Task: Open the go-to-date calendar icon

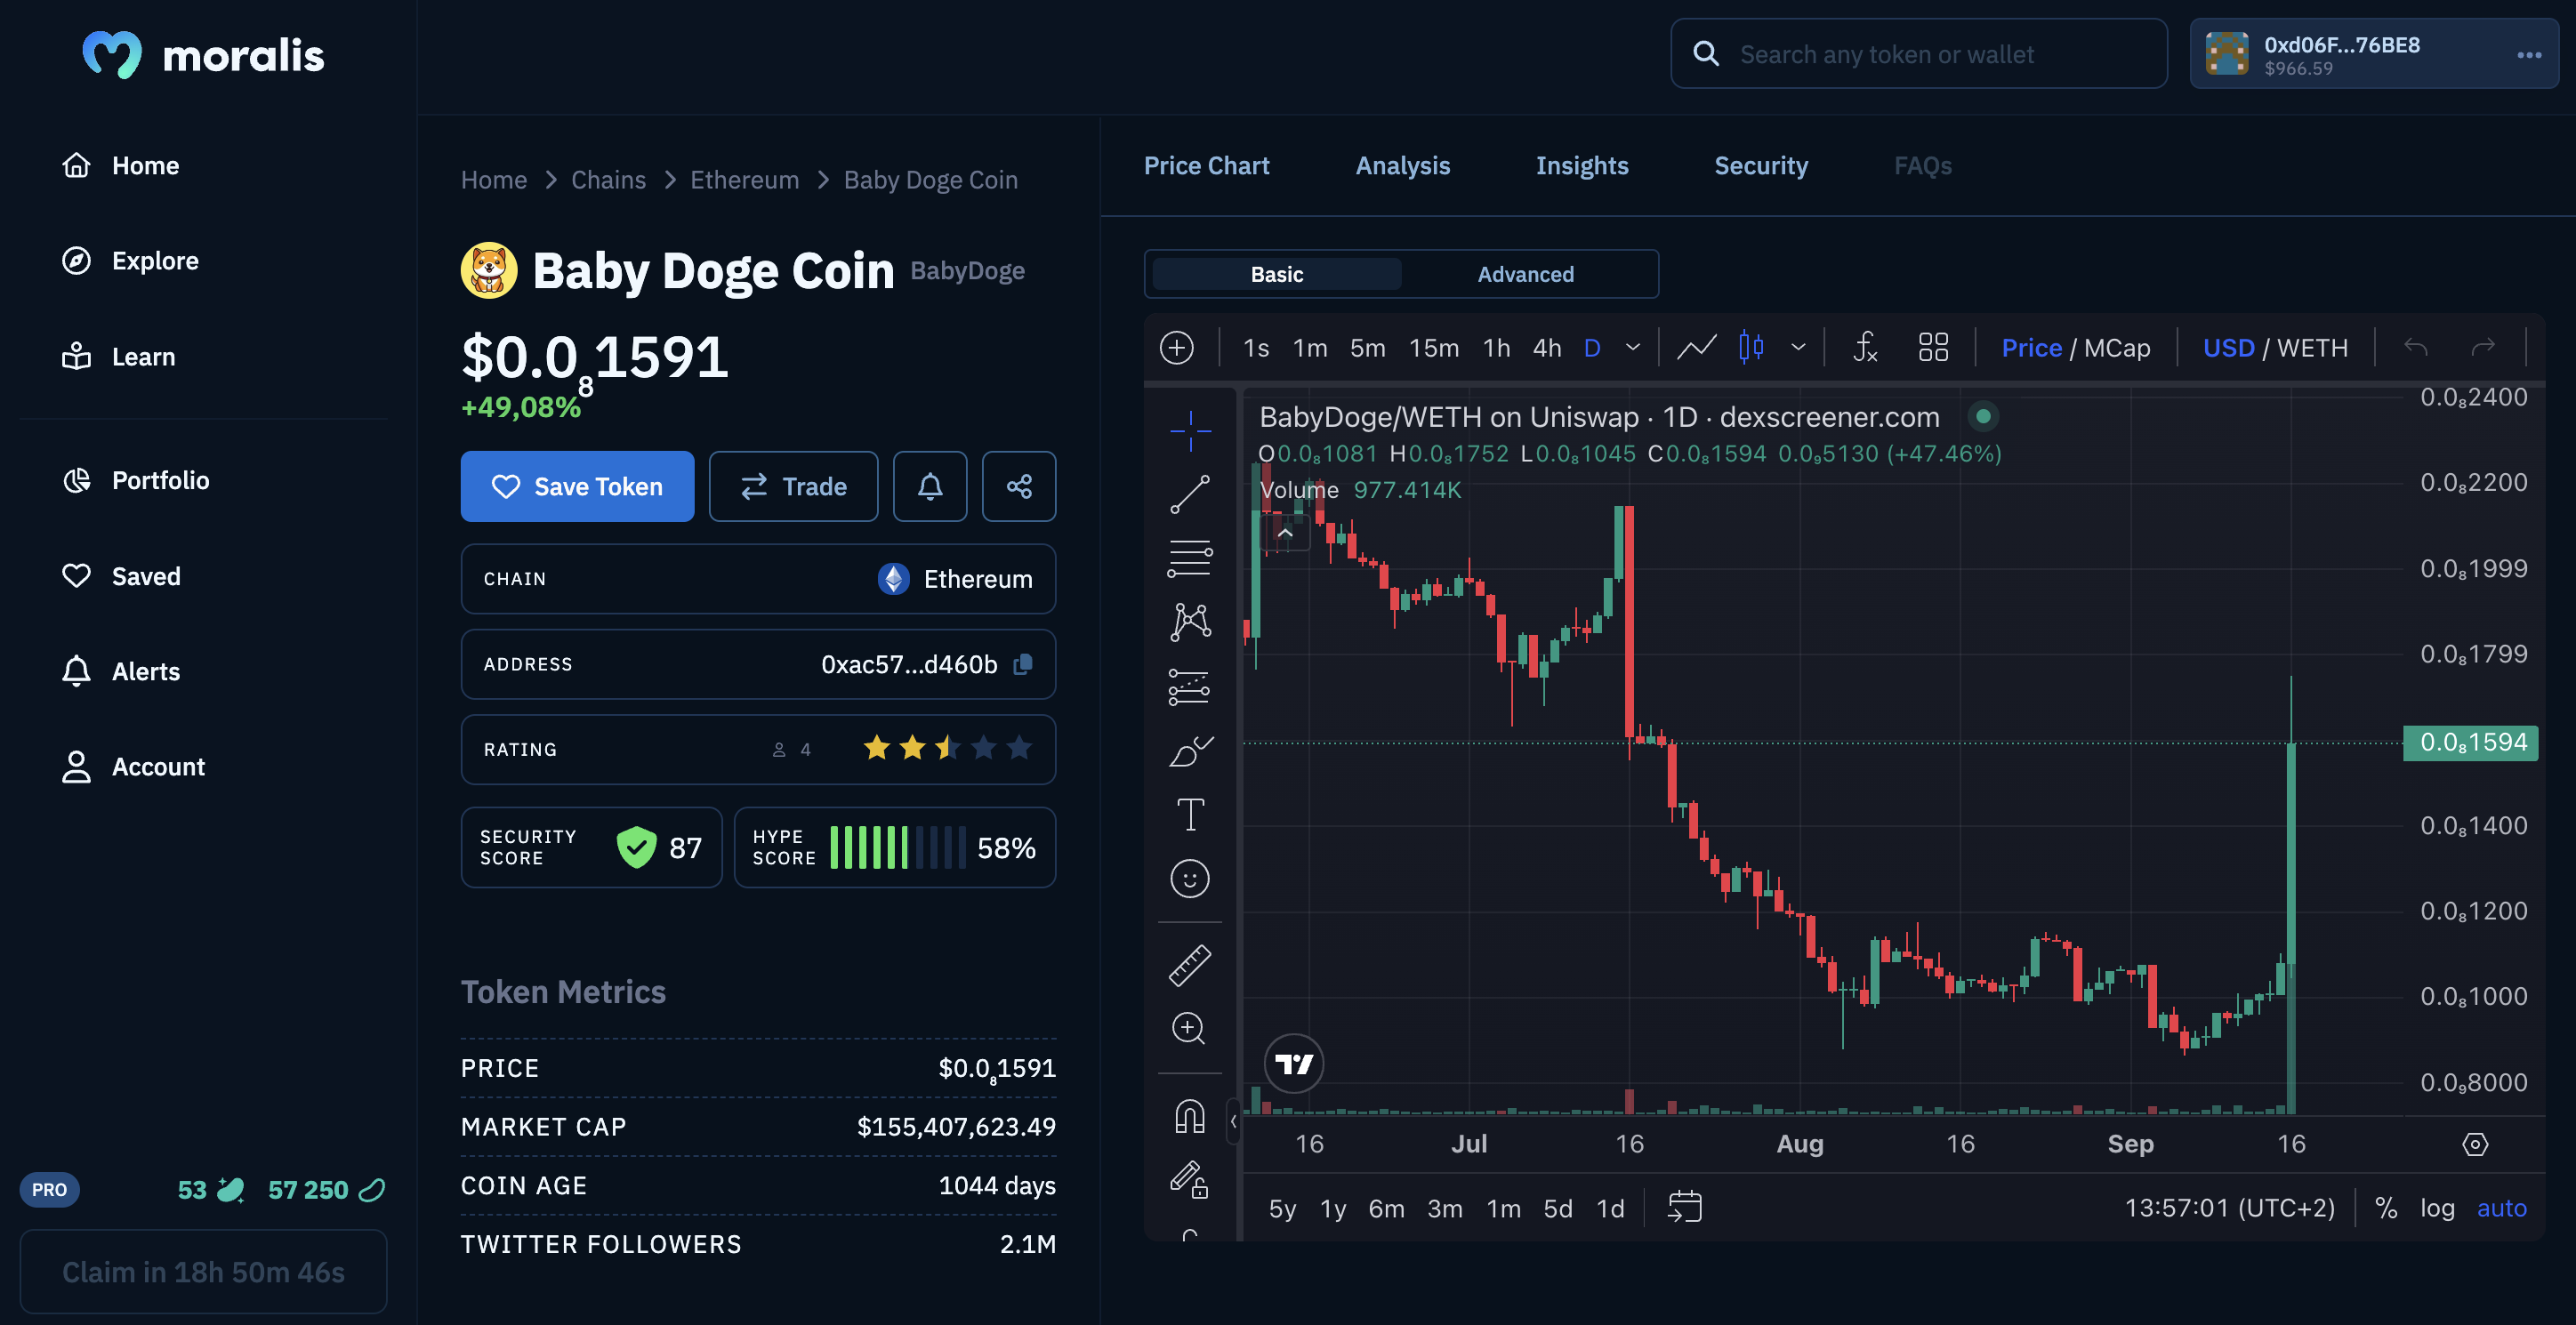Action: point(1684,1207)
